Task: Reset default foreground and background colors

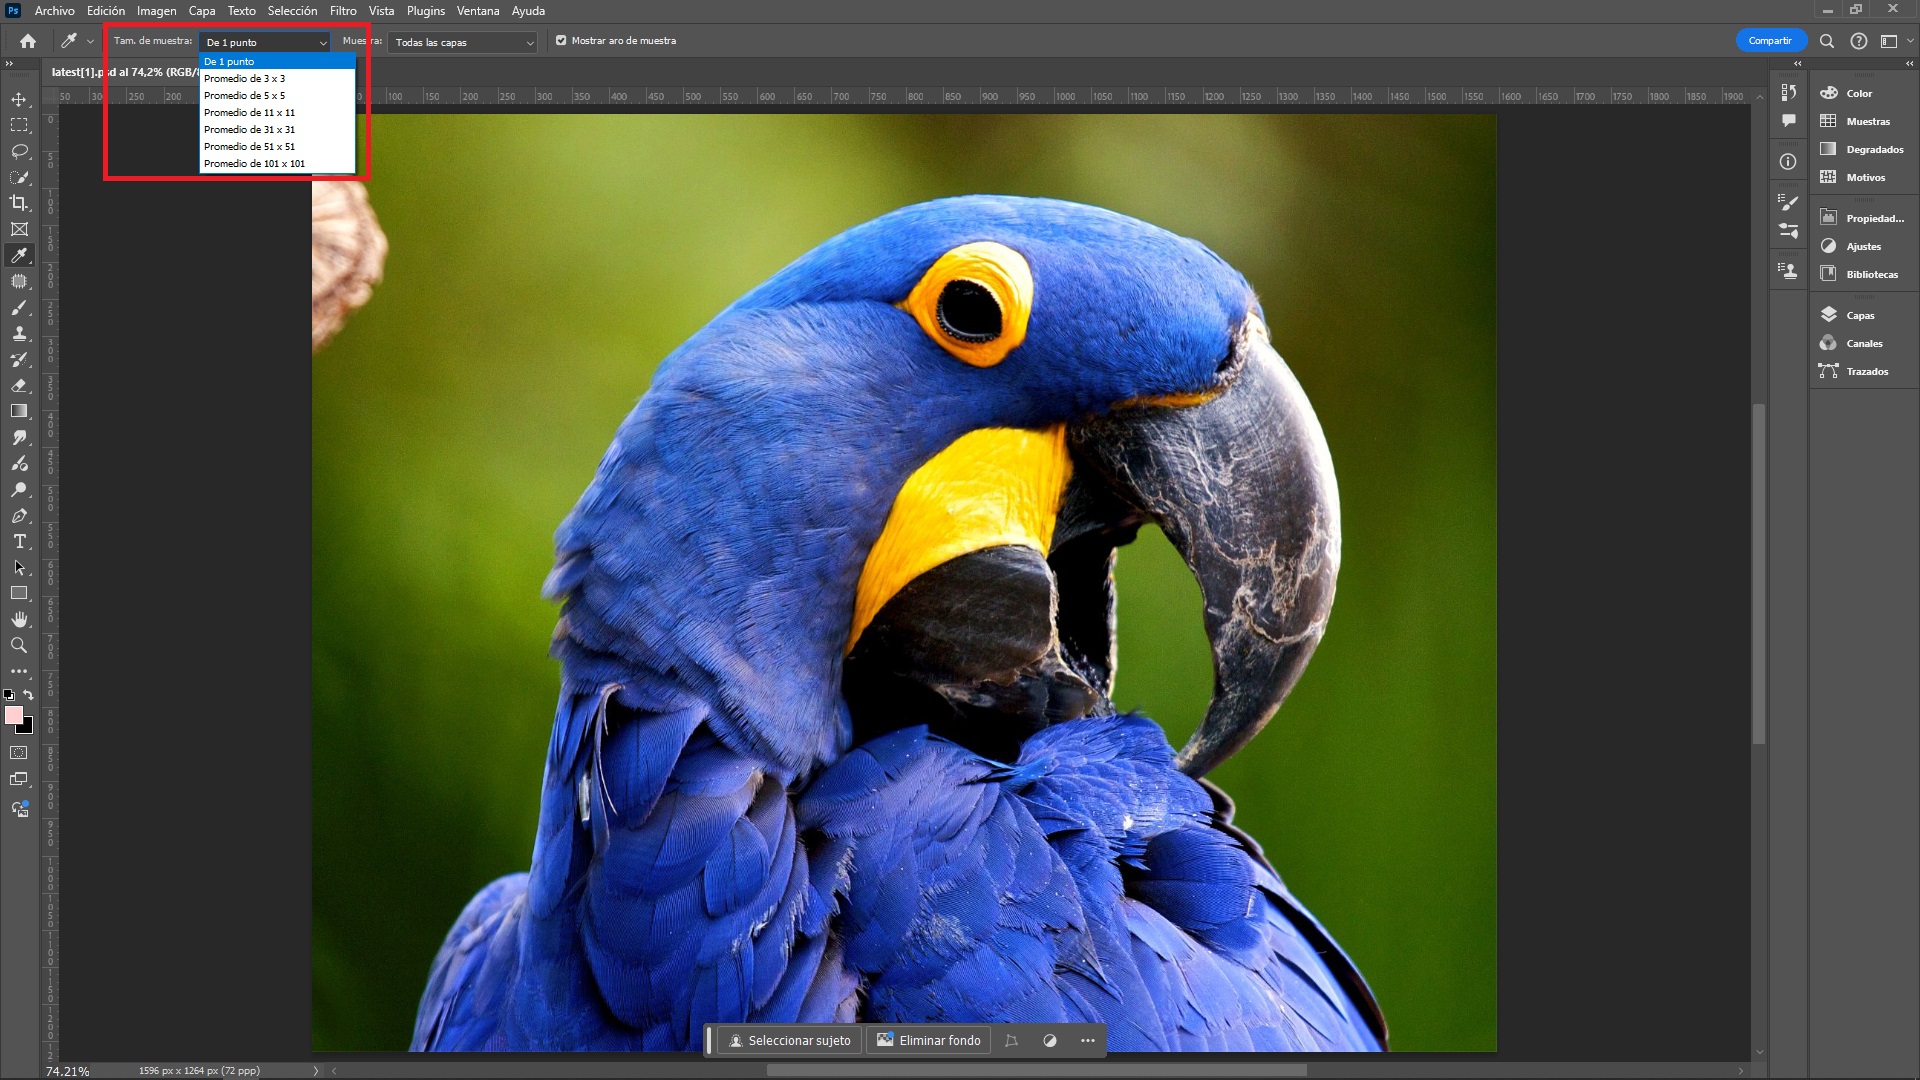Action: pos(9,695)
